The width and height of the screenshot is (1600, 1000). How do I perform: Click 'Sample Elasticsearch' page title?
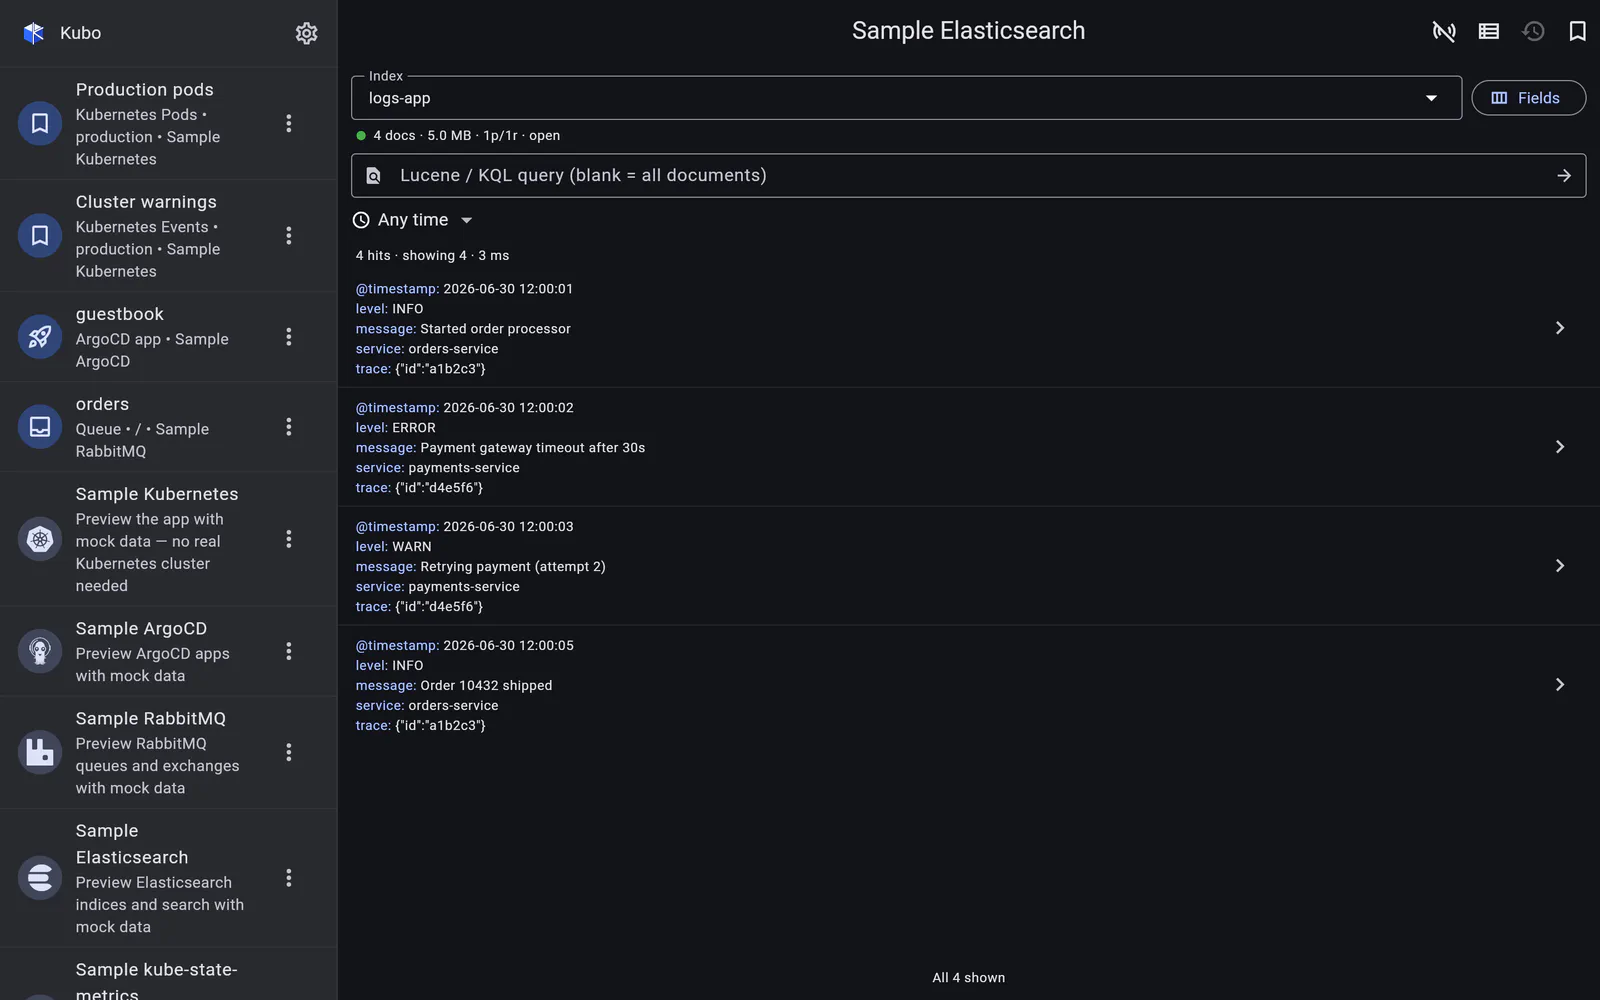pyautogui.click(x=968, y=31)
